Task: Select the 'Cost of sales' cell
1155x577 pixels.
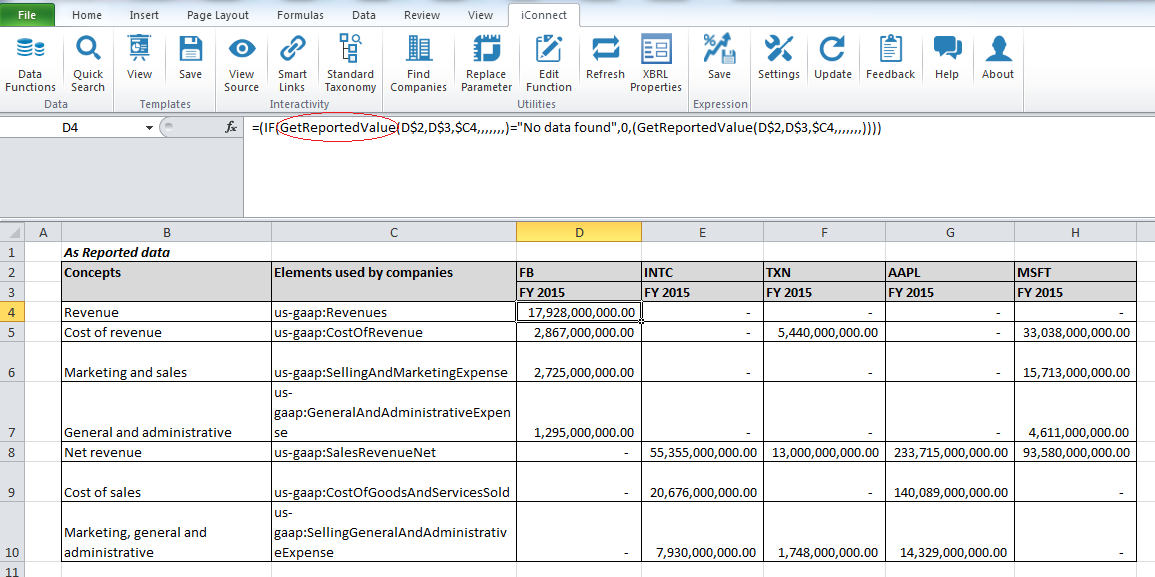Action: tap(166, 482)
